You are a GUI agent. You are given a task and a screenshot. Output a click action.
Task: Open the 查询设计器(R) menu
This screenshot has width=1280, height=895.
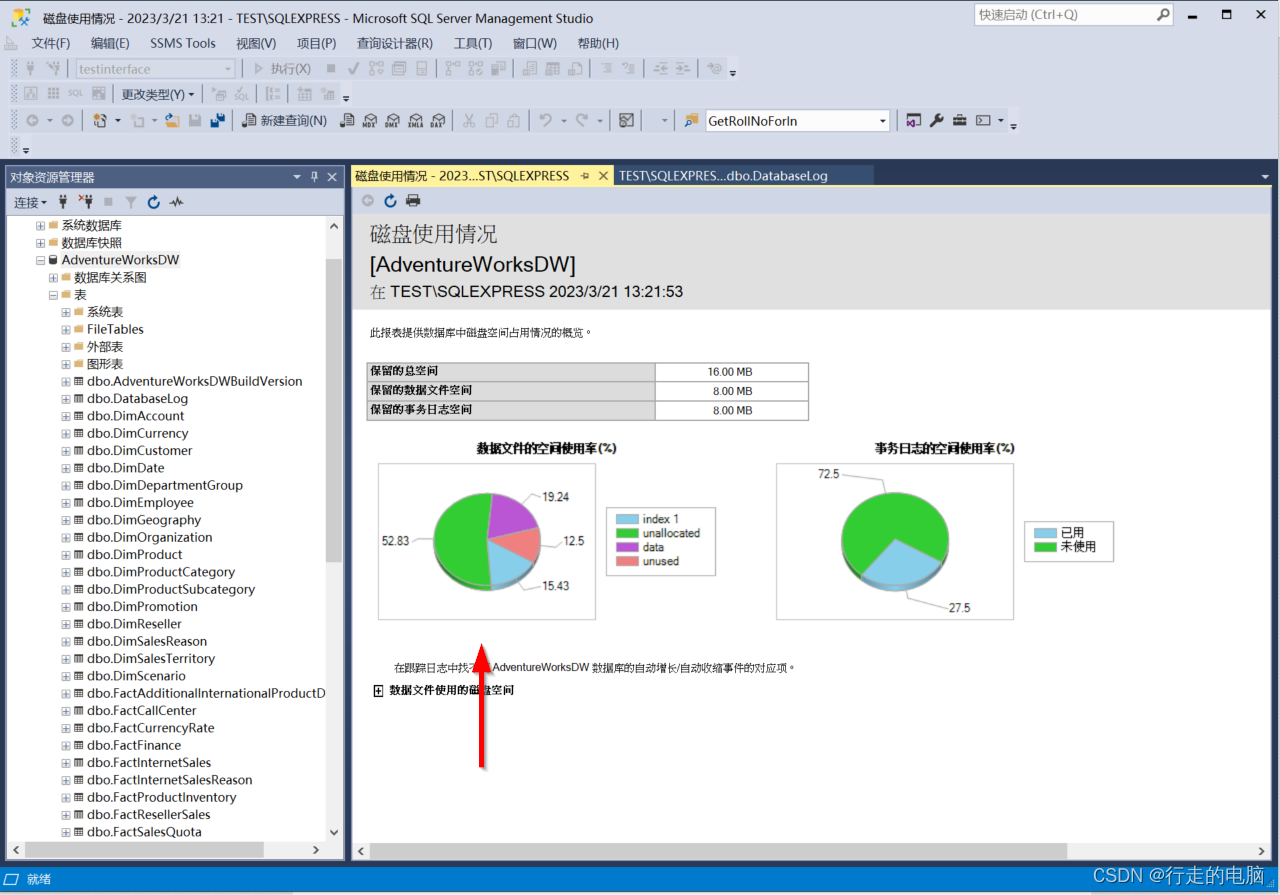coord(395,43)
